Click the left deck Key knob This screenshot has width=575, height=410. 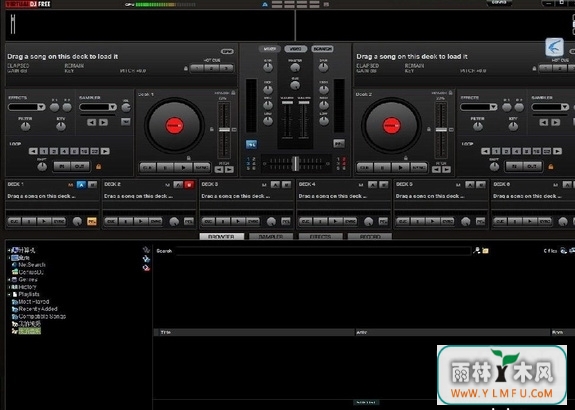pos(61,127)
